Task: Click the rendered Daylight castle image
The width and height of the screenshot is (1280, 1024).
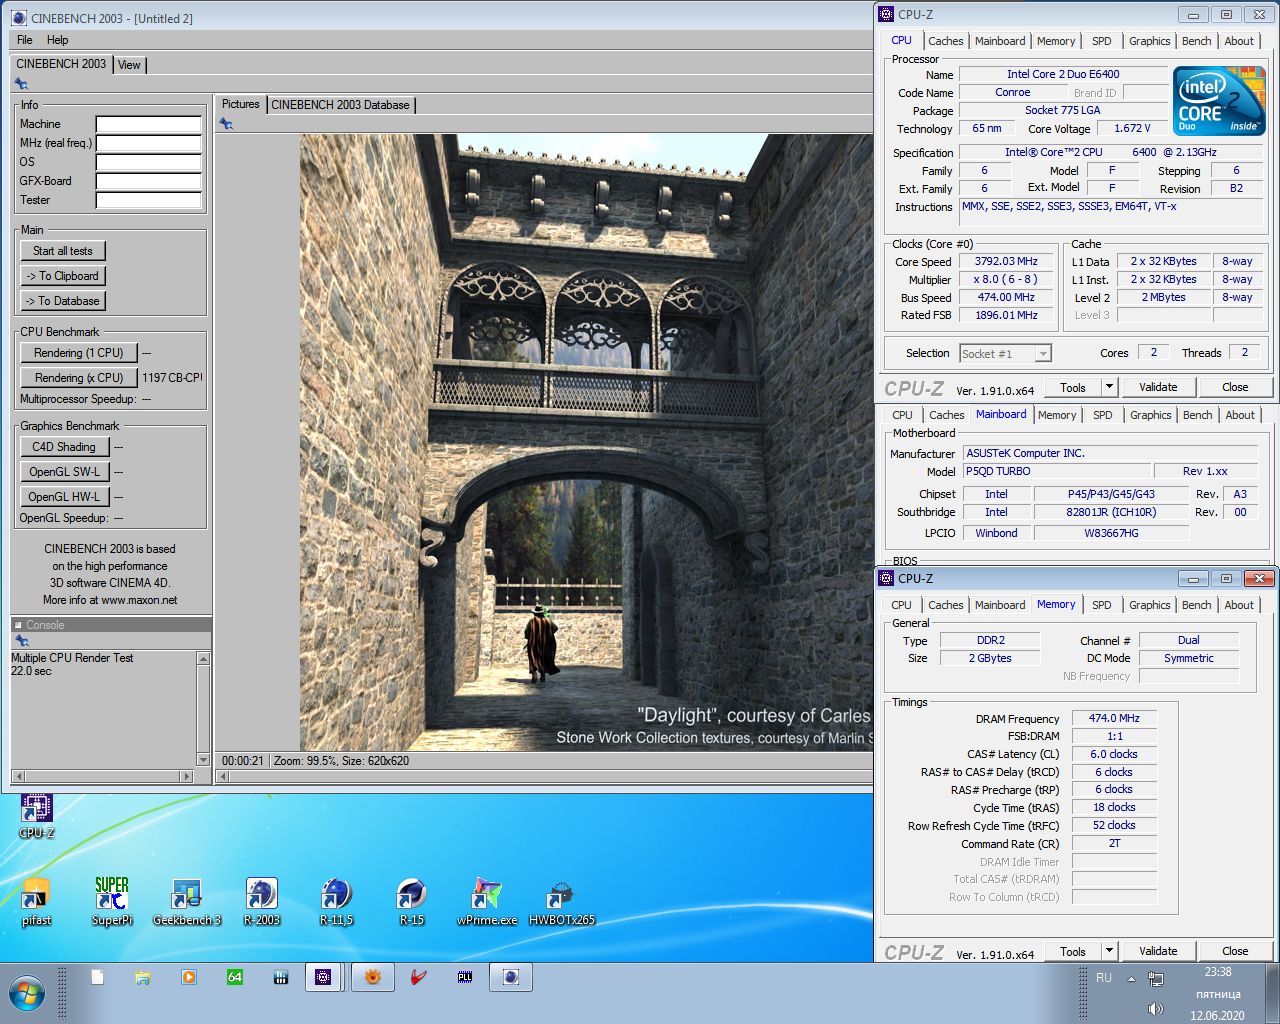Action: point(586,443)
